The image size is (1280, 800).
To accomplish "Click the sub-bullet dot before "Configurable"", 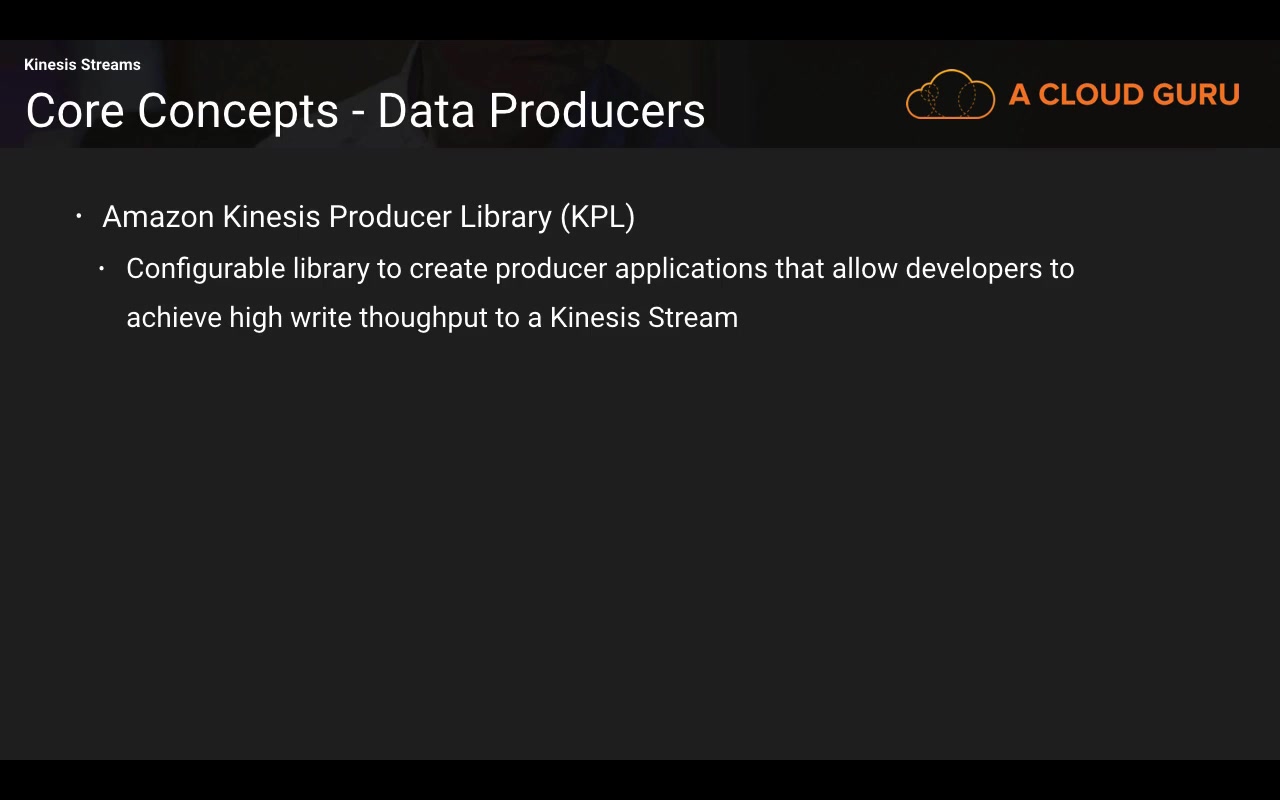I will coord(102,268).
